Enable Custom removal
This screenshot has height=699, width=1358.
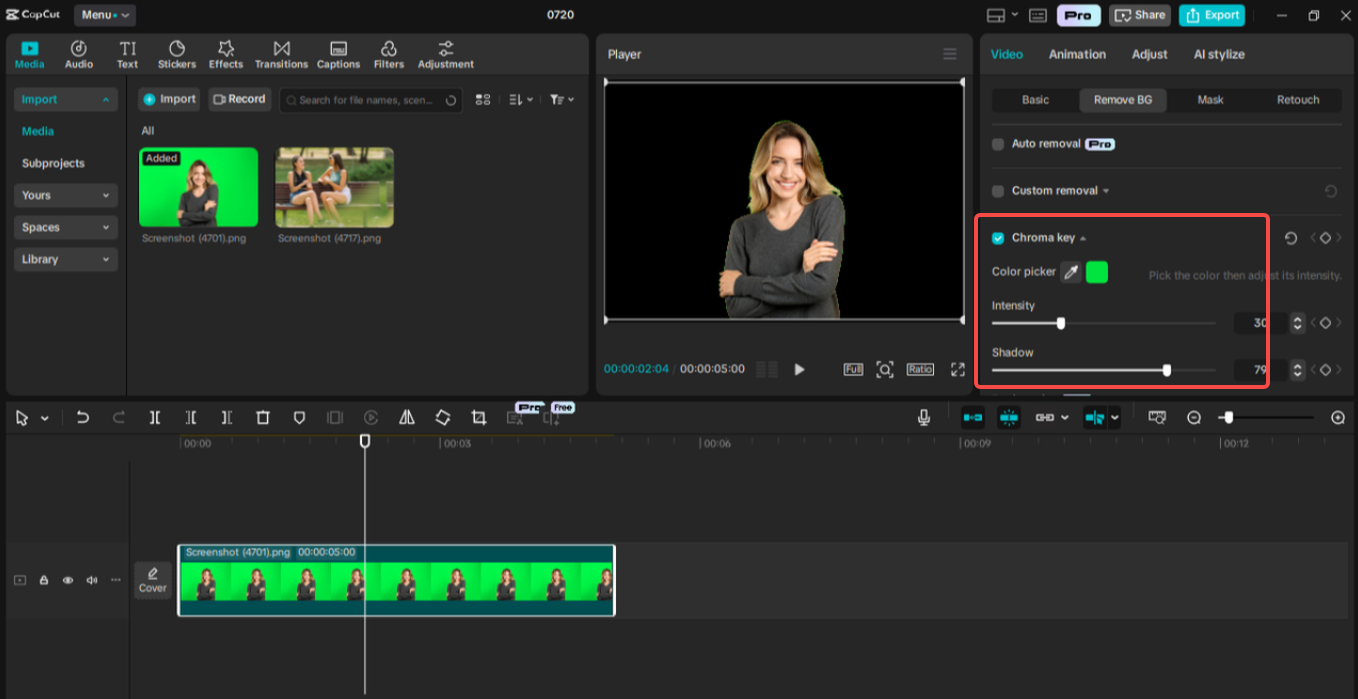[x=997, y=190]
